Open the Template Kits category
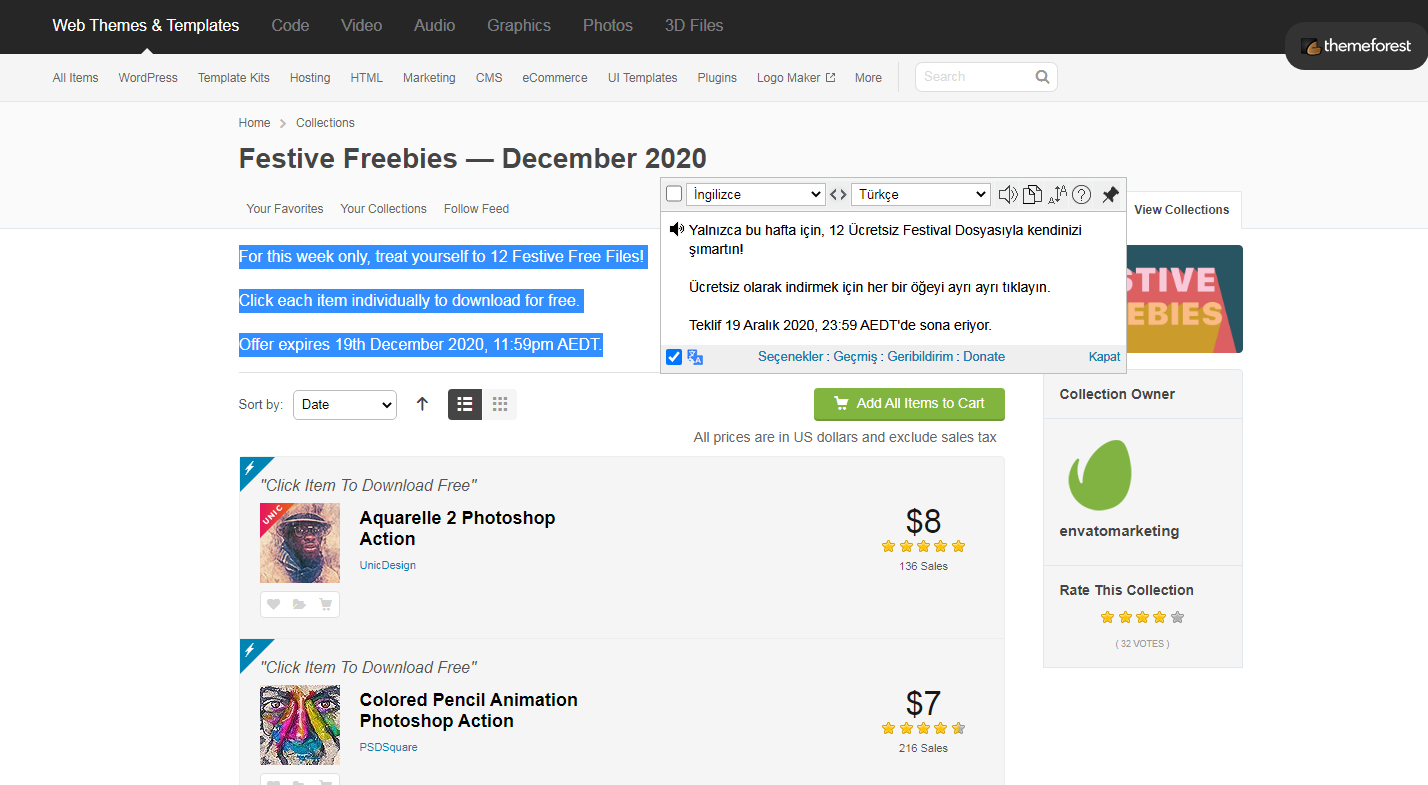The height and width of the screenshot is (785, 1428). tap(234, 78)
